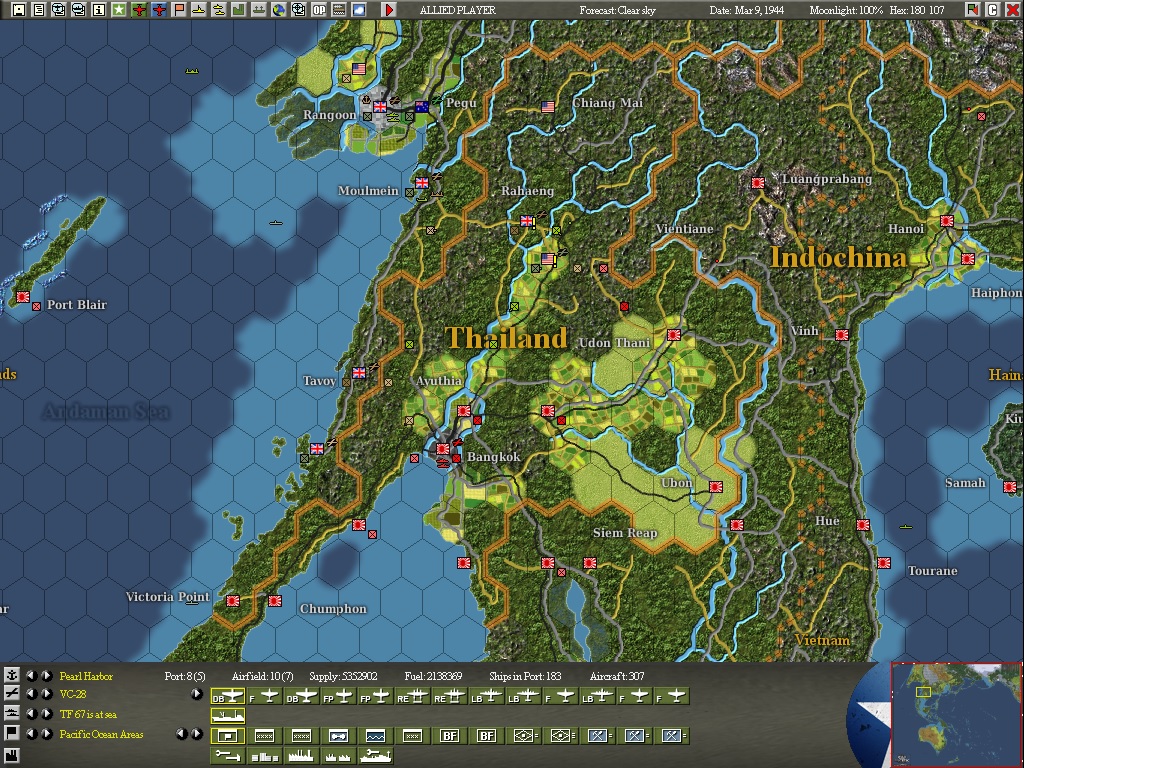
Task: Select previous air unit before VC-28
Action: (x=31, y=694)
